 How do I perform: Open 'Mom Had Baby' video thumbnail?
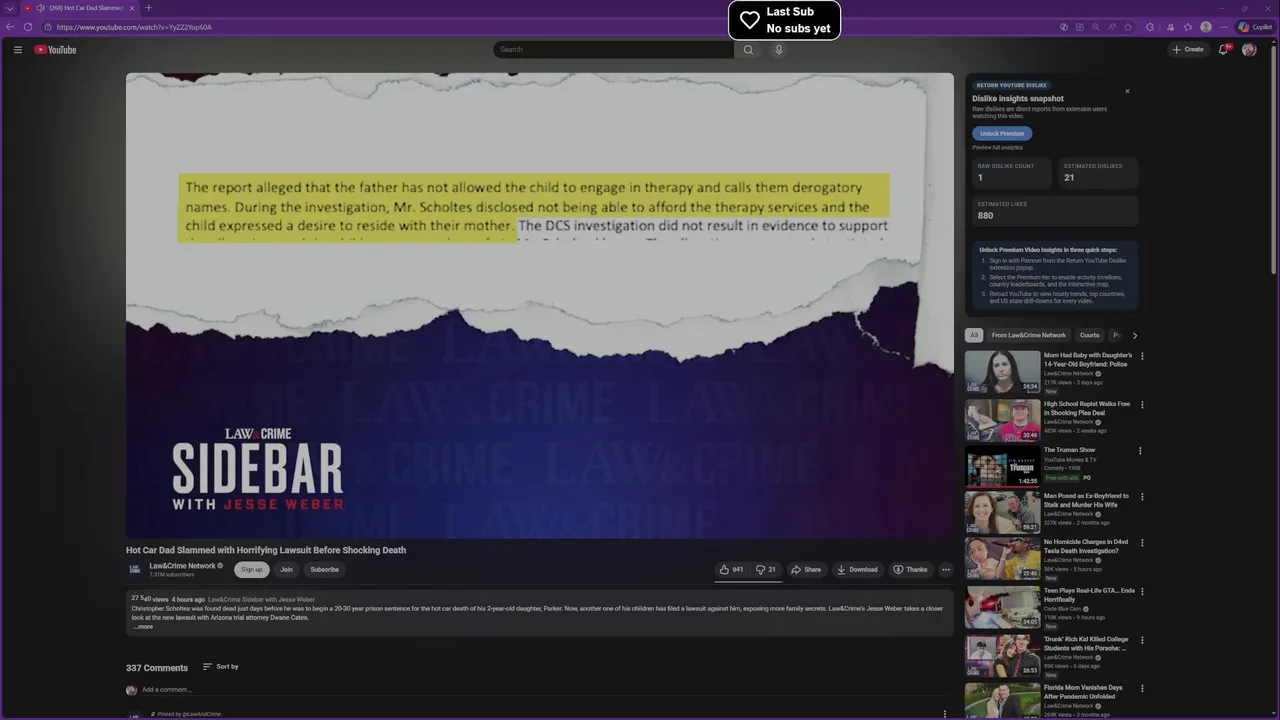[1002, 372]
